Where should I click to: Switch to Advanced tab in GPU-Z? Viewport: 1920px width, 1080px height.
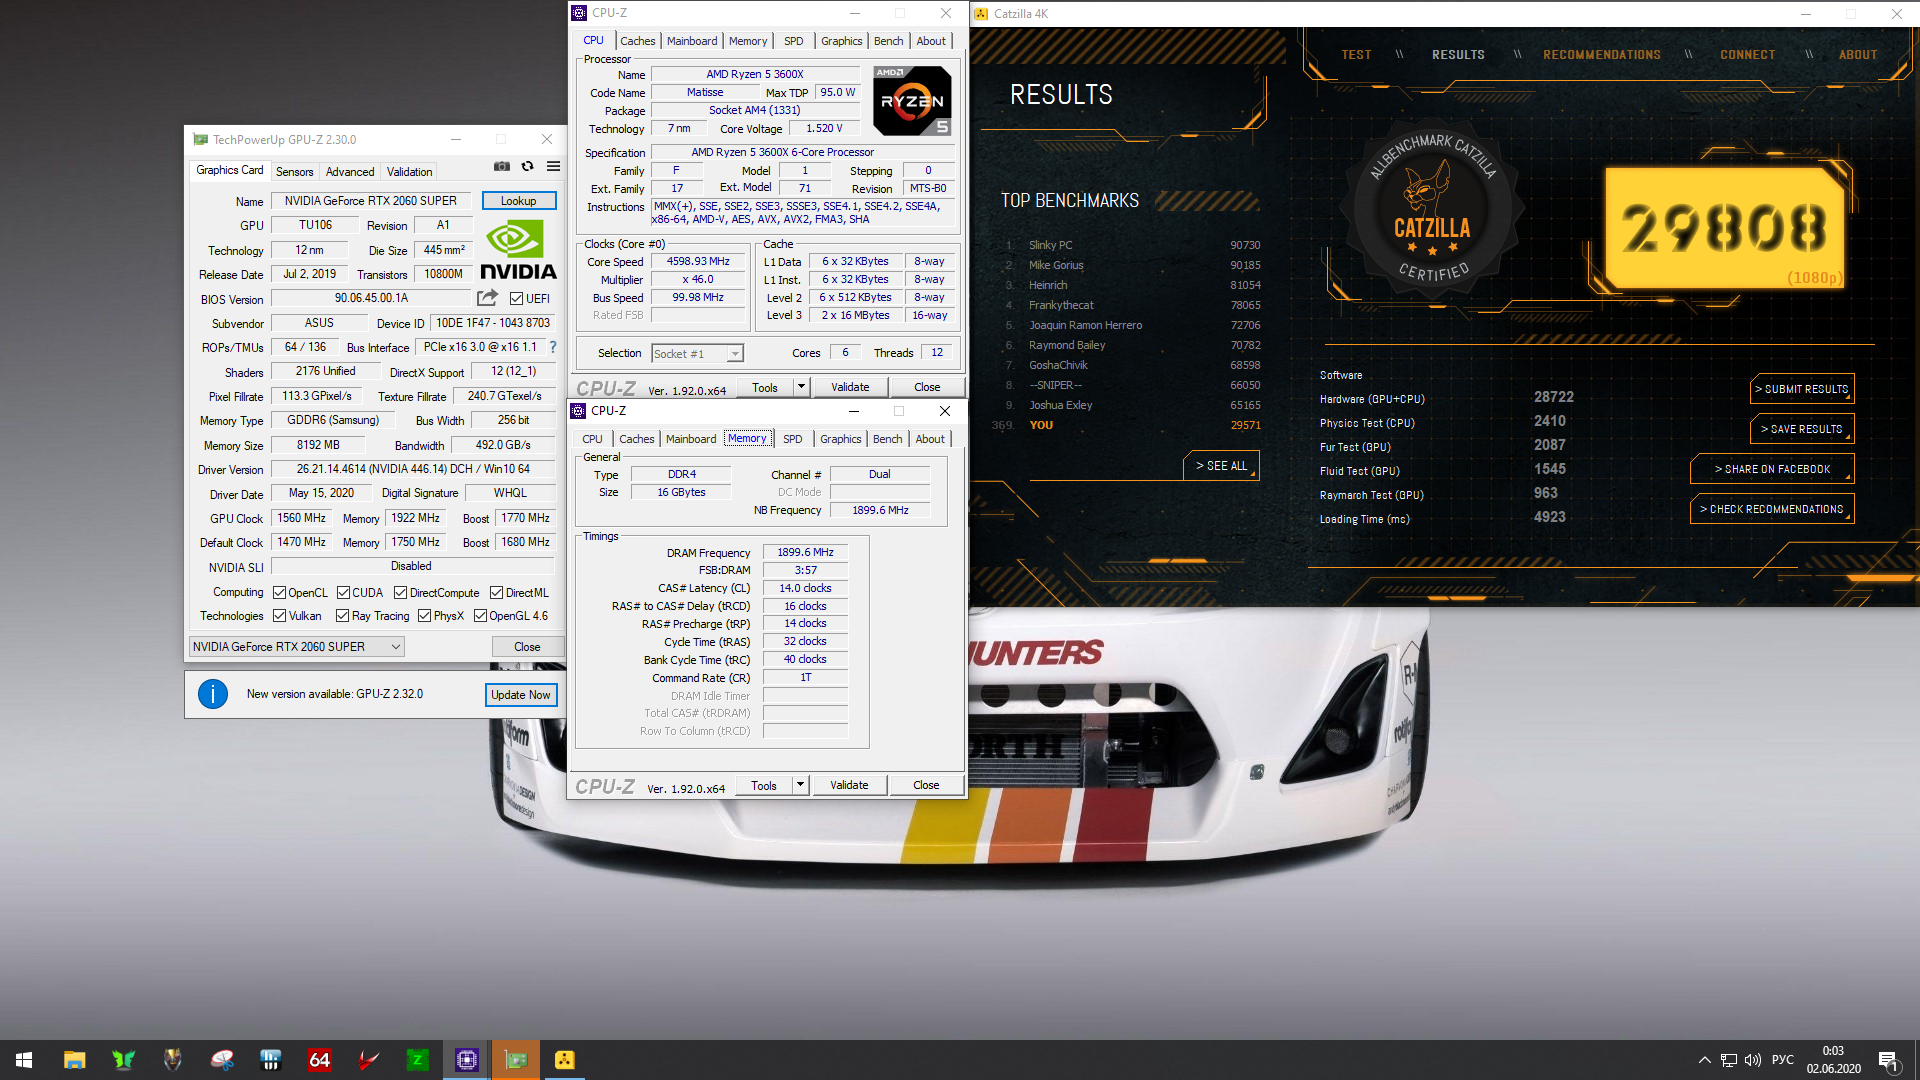350,172
